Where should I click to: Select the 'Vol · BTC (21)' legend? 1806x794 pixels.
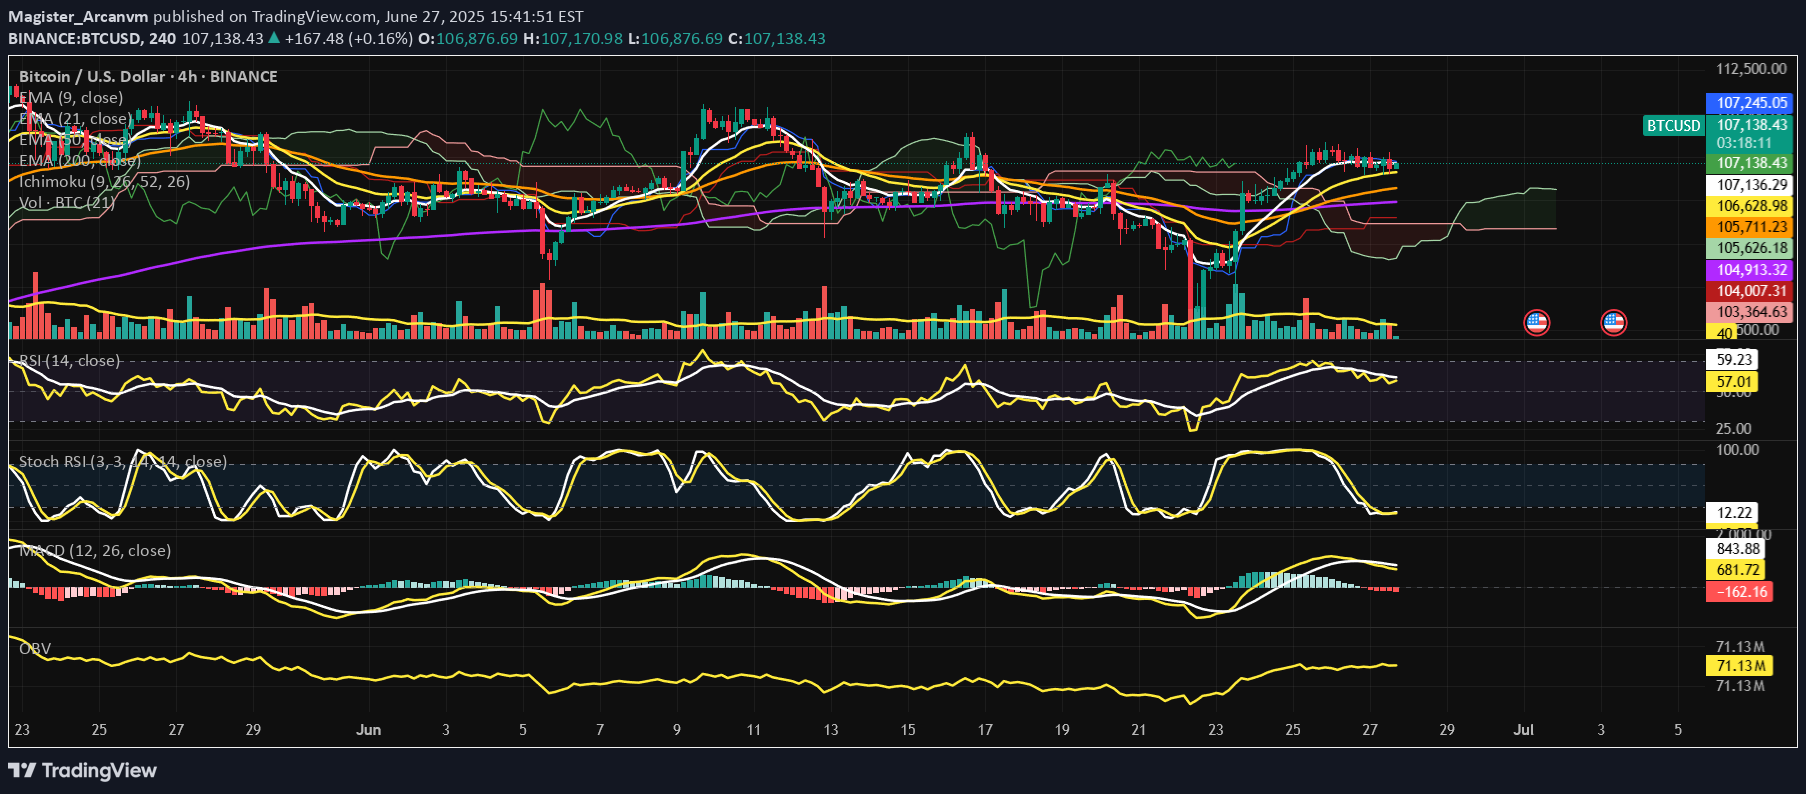pos(66,202)
